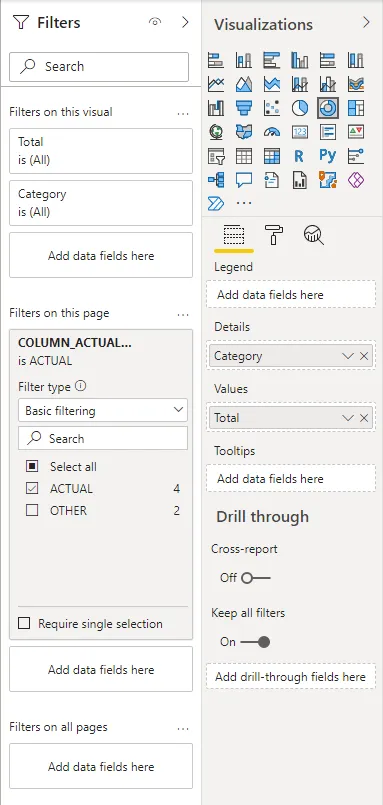Choose the Stacked area chart visual
The image size is (383, 805).
click(x=272, y=84)
